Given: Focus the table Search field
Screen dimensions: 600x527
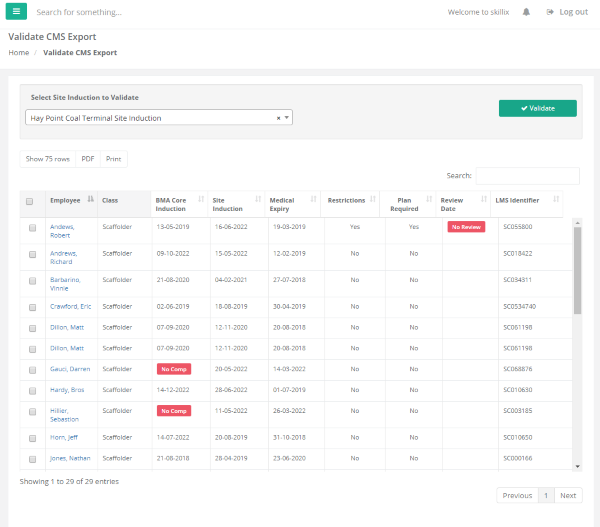Looking at the screenshot, I should point(527,176).
